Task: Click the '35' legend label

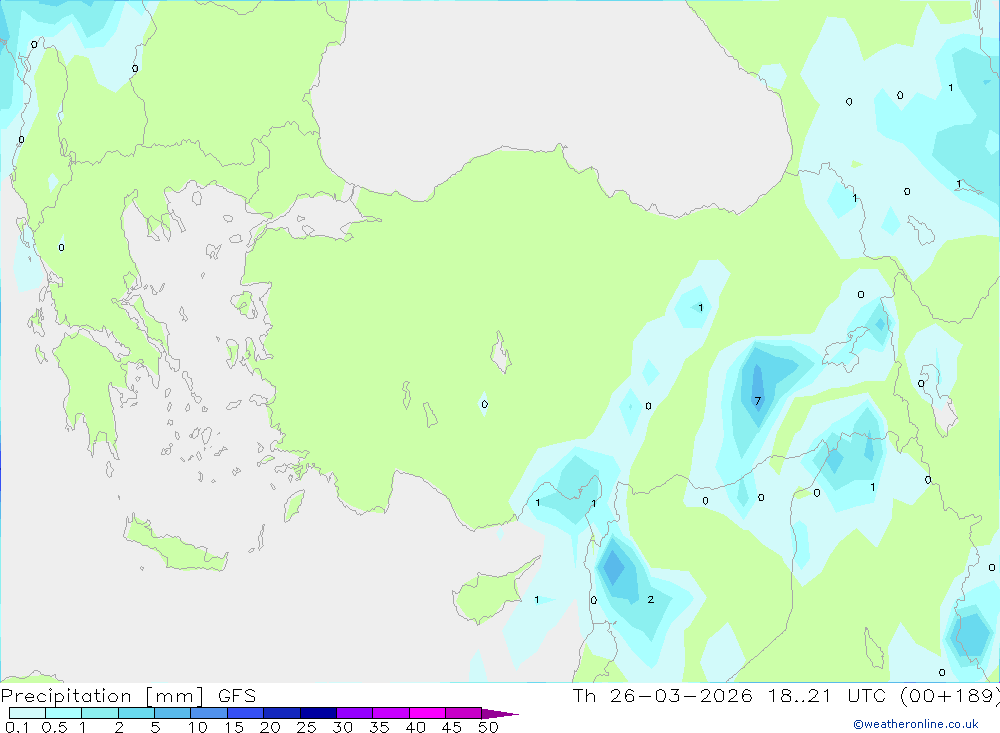Action: click(x=379, y=727)
